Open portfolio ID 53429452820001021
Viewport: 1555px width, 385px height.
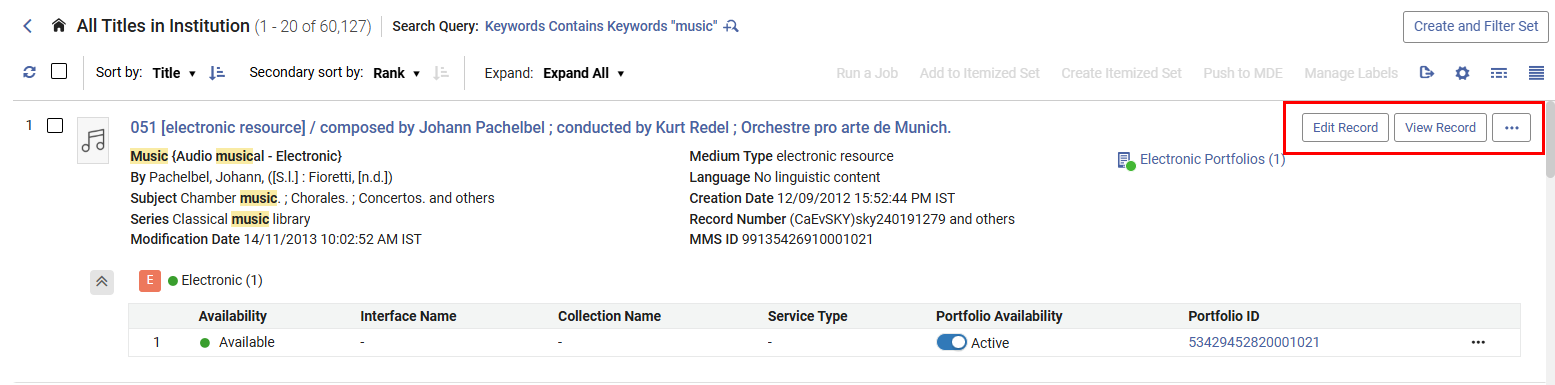point(1253,342)
